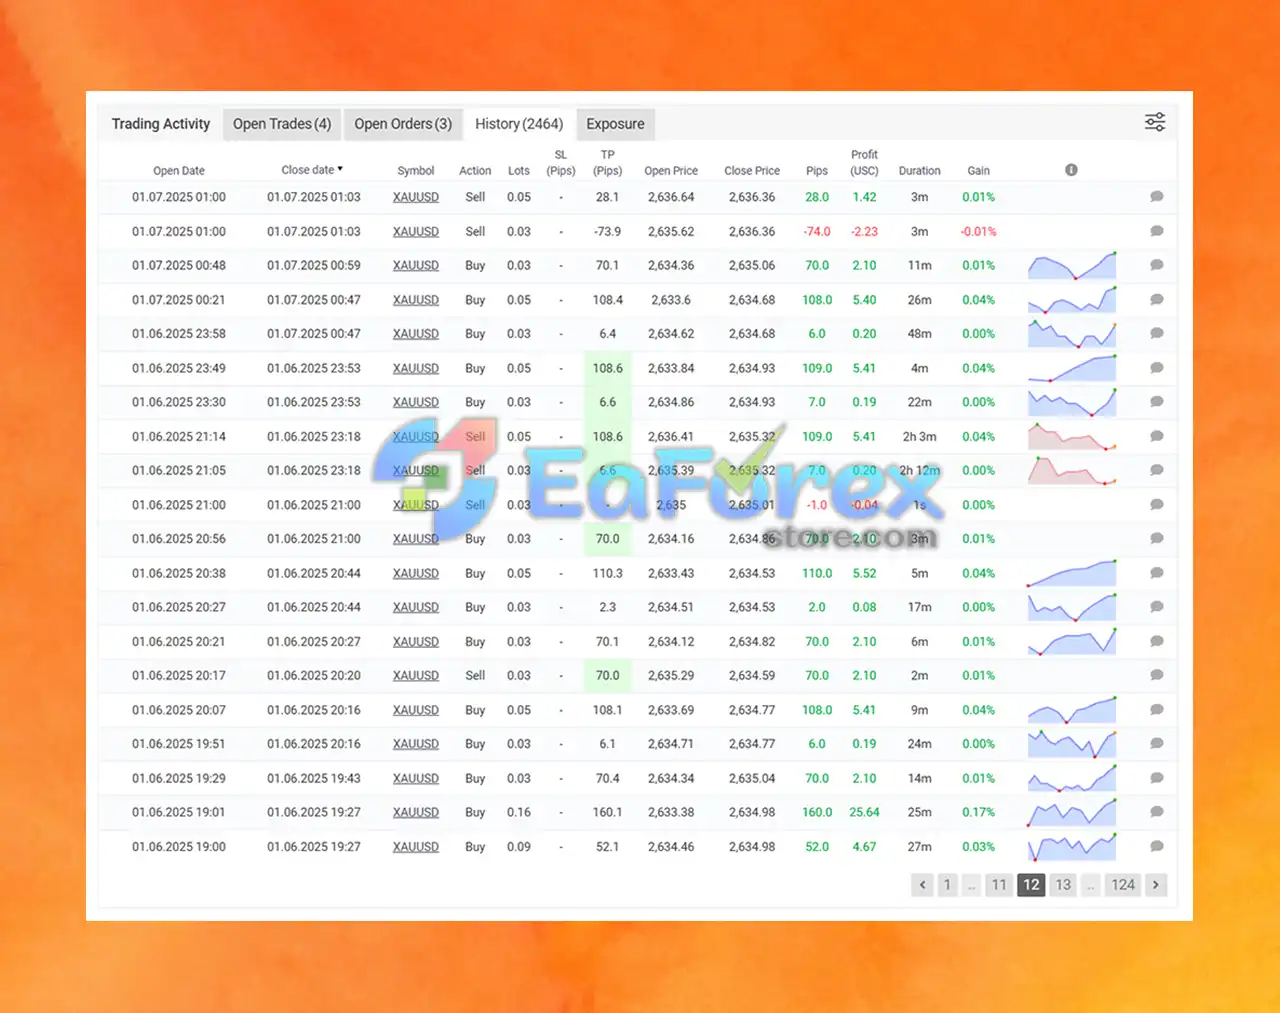Viewport: 1280px width, 1013px height.
Task: View mini chart for trade opened 01.06.2025 20:38
Action: [1072, 574]
